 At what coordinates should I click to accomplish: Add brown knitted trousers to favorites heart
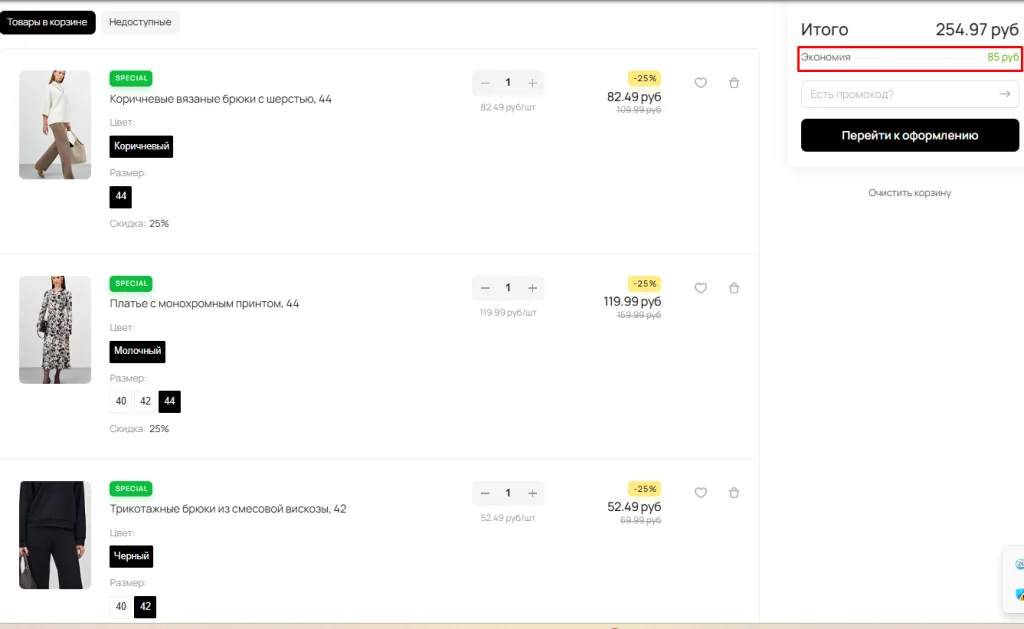click(x=700, y=83)
